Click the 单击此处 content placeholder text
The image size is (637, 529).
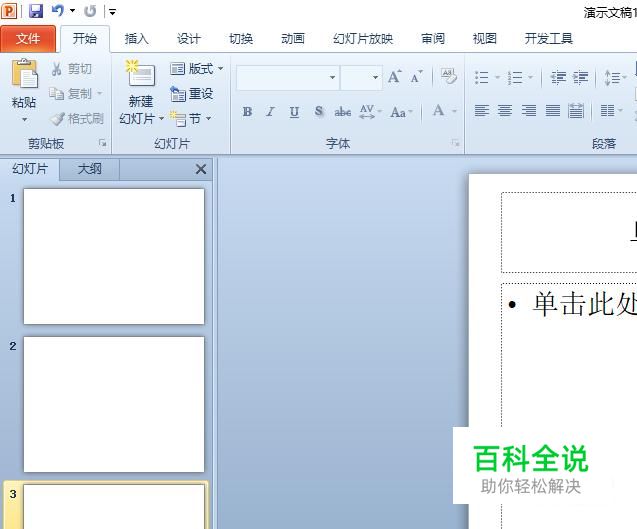[584, 304]
